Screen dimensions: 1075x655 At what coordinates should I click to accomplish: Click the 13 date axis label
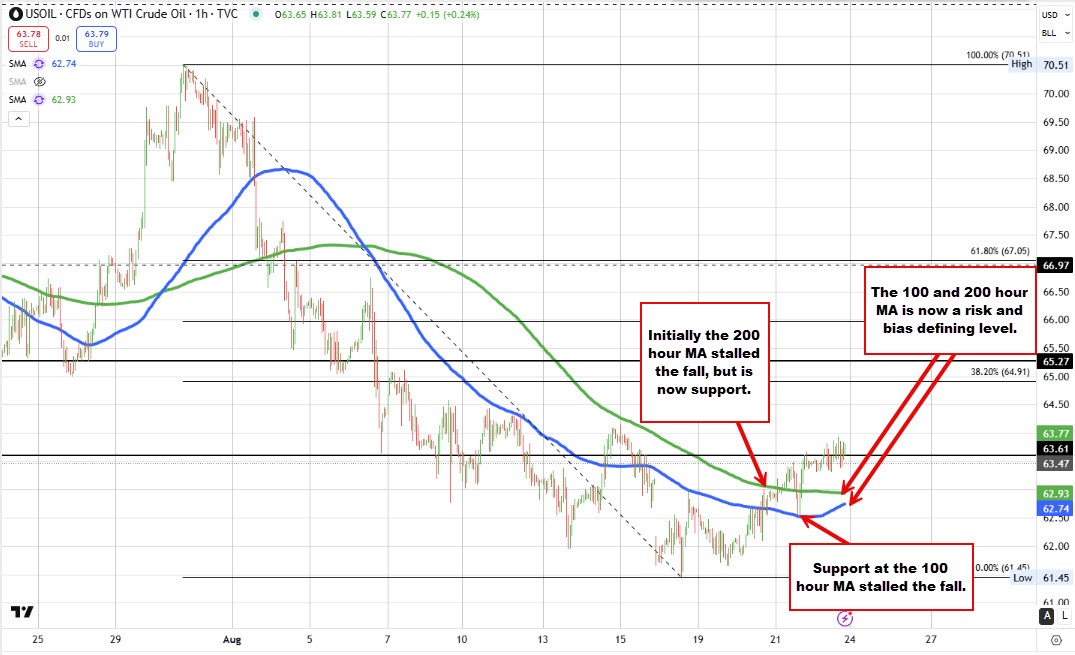click(x=542, y=639)
